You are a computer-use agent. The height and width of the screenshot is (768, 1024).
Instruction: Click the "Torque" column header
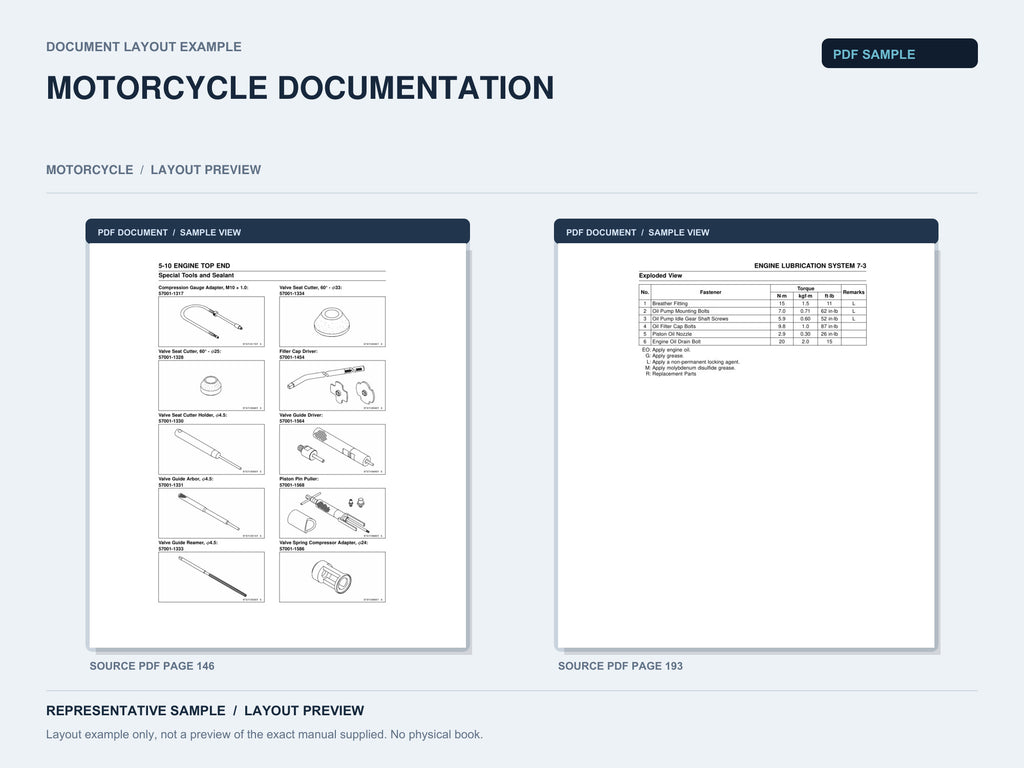click(x=806, y=288)
